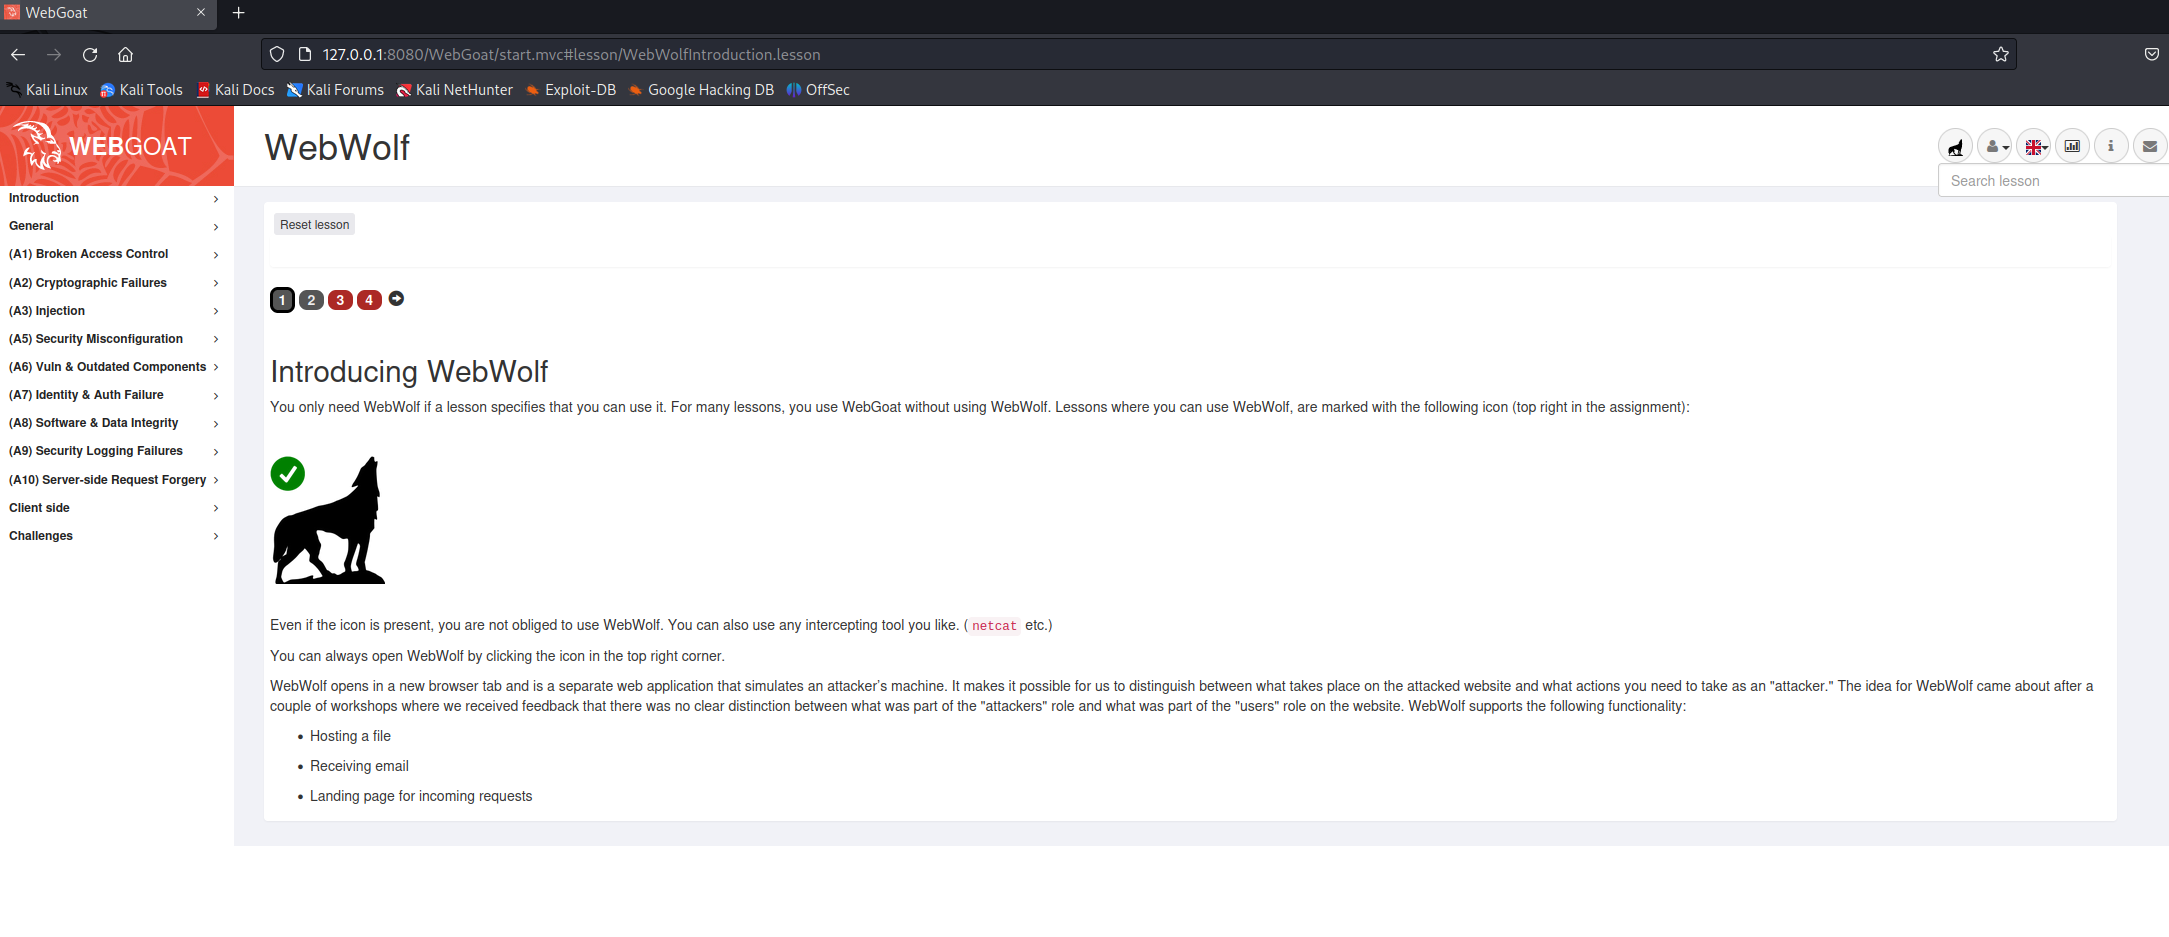Click the tracking protection shield icon
This screenshot has height=937, width=2169.
(x=277, y=54)
